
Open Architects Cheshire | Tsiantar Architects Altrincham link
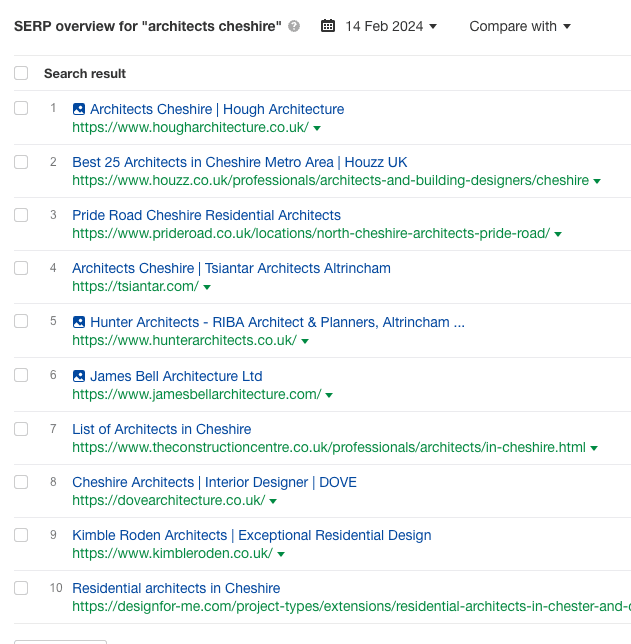[231, 268]
